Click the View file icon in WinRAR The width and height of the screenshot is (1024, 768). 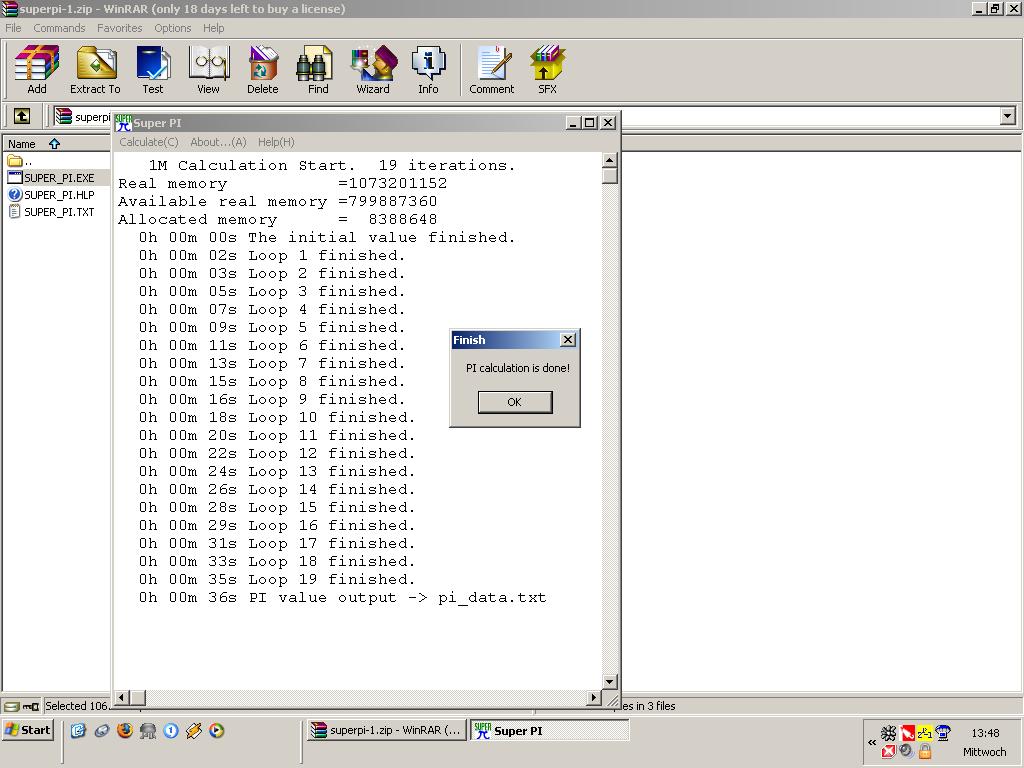click(208, 70)
